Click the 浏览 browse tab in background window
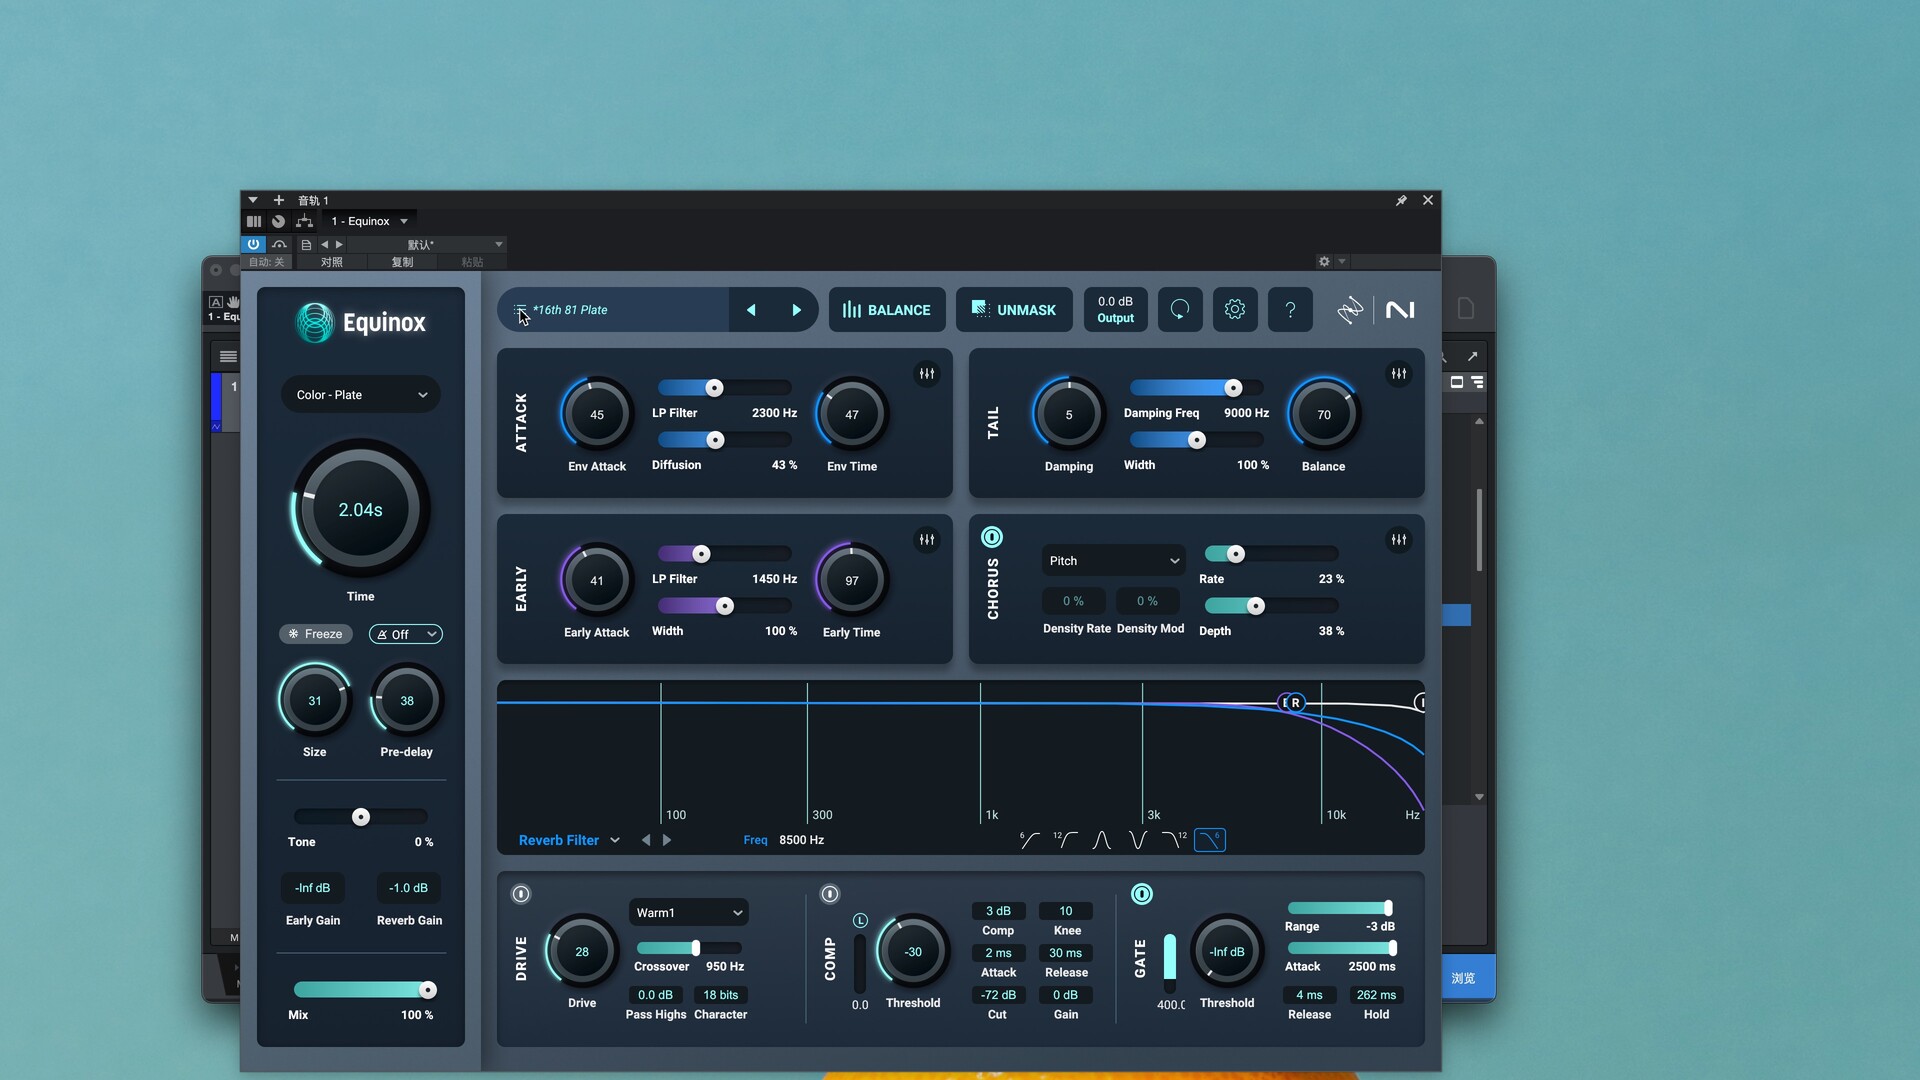 point(1463,978)
